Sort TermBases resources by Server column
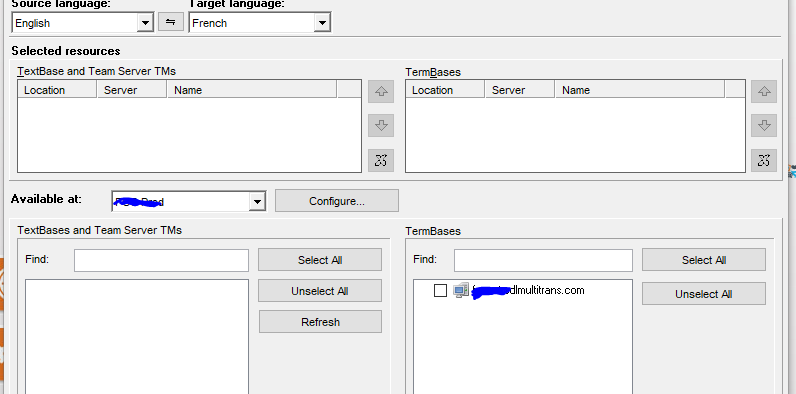This screenshot has width=796, height=394. click(519, 90)
